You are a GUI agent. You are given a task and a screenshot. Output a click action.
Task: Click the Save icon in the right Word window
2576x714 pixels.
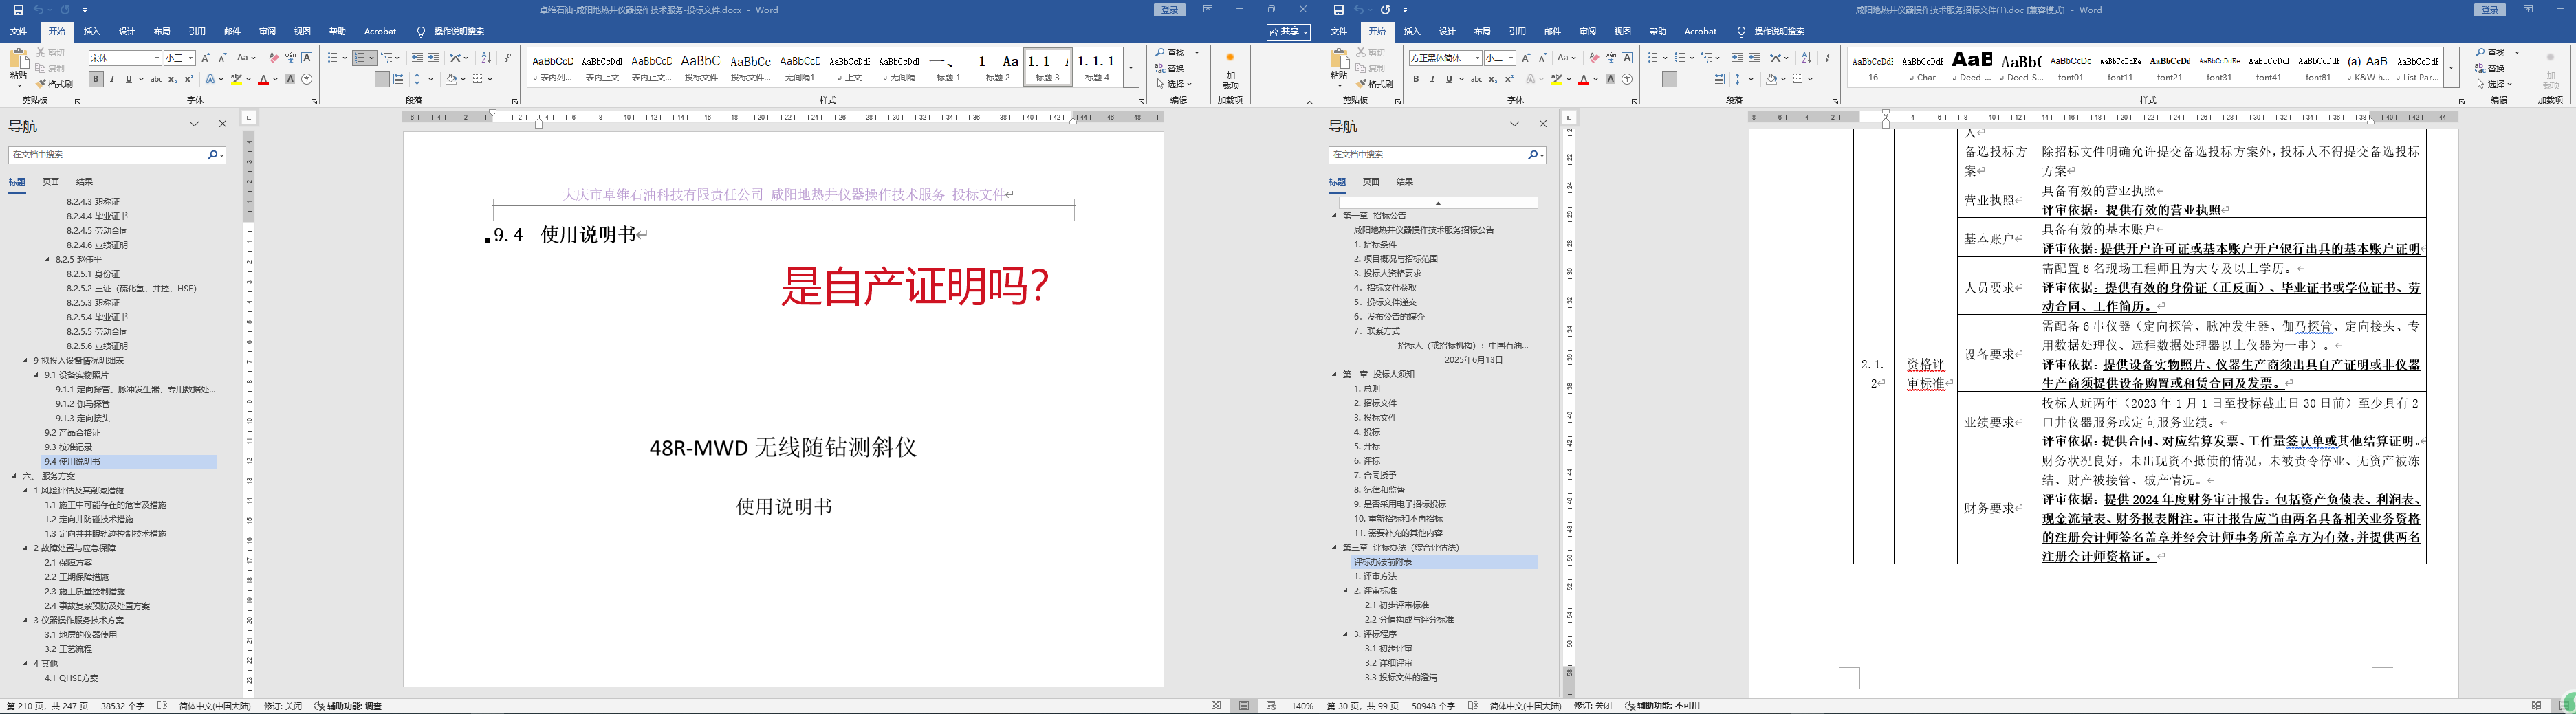click(1338, 10)
